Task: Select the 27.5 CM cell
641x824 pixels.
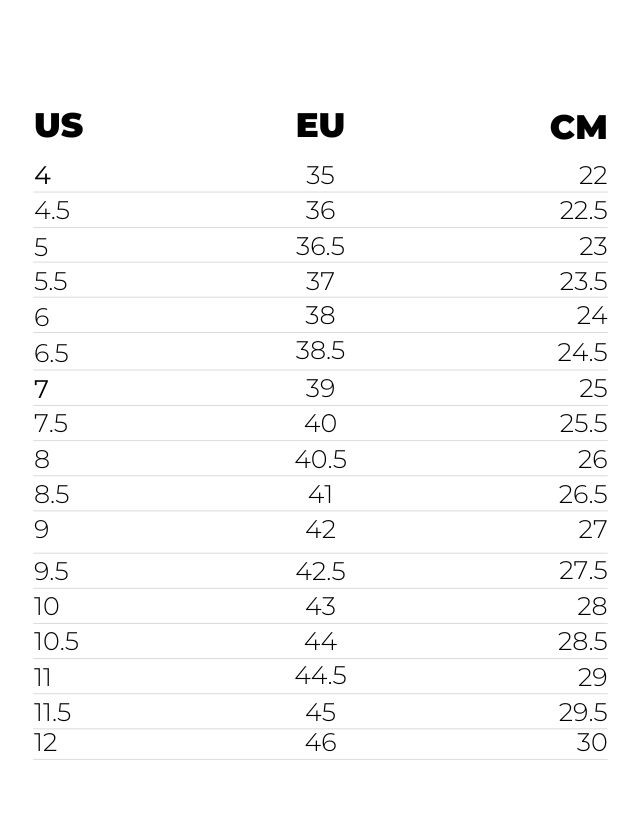Action: tap(583, 570)
